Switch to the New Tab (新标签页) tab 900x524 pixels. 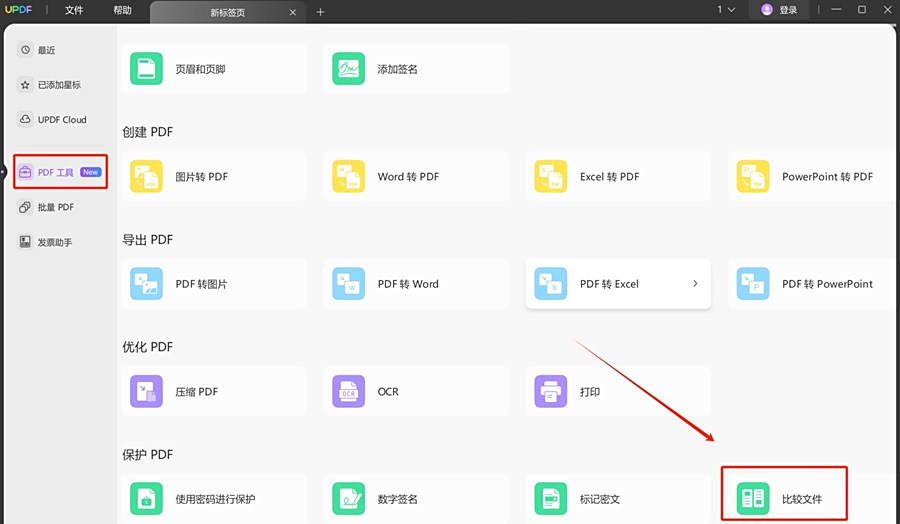[x=227, y=12]
